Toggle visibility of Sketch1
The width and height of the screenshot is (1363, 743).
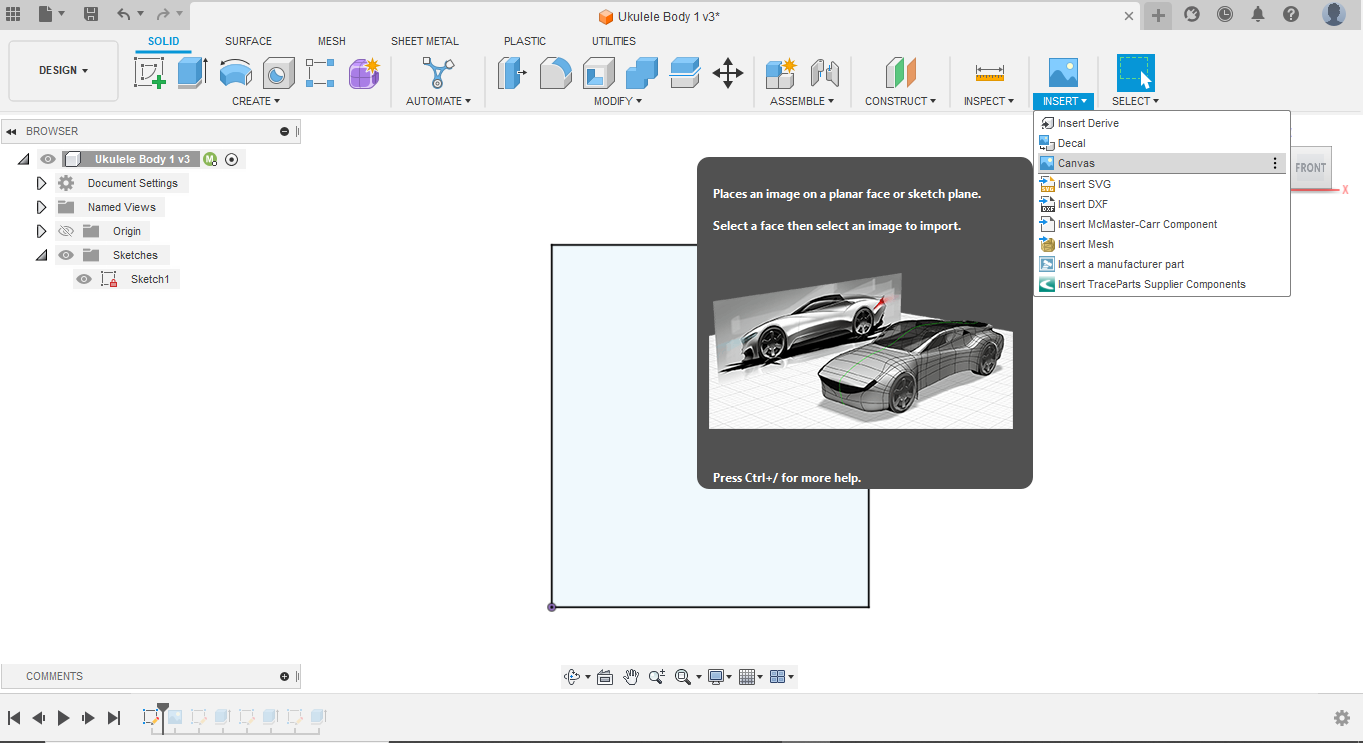[84, 279]
